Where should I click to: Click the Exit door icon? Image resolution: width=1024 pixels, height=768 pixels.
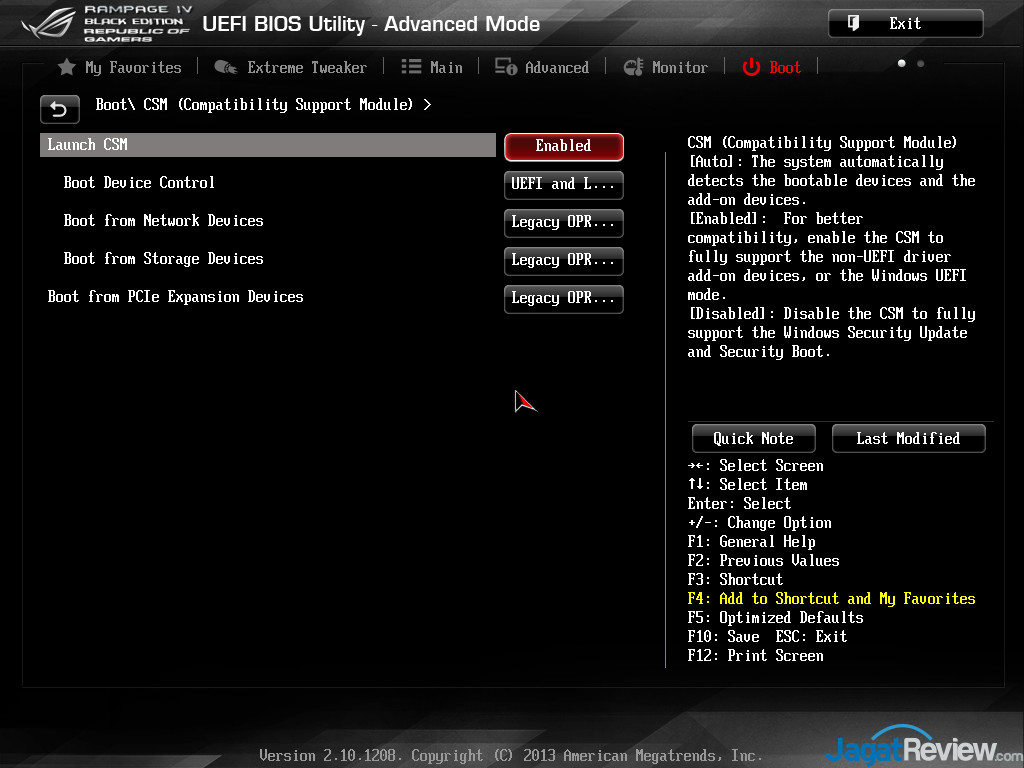point(853,24)
